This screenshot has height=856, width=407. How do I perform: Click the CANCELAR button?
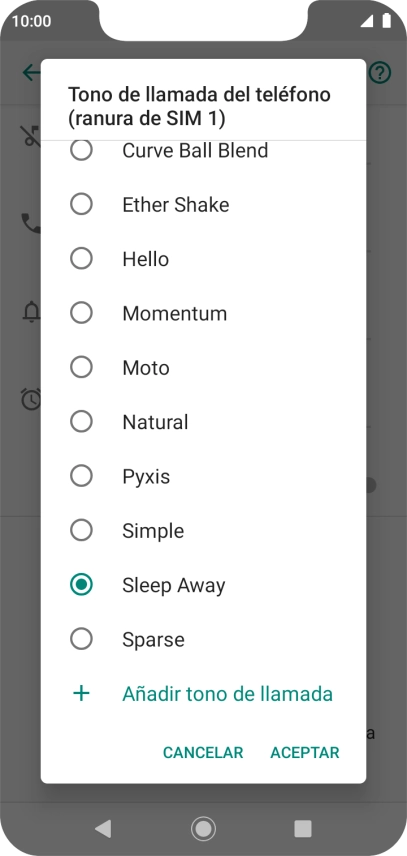click(203, 752)
